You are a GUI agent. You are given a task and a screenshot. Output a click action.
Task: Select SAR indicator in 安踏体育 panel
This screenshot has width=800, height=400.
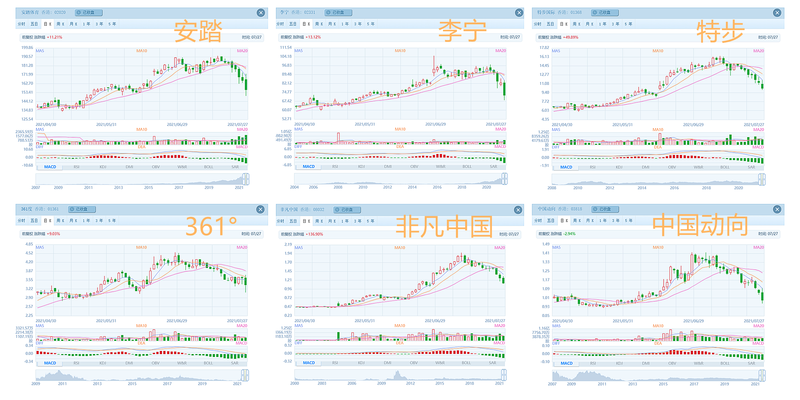pyautogui.click(x=235, y=166)
